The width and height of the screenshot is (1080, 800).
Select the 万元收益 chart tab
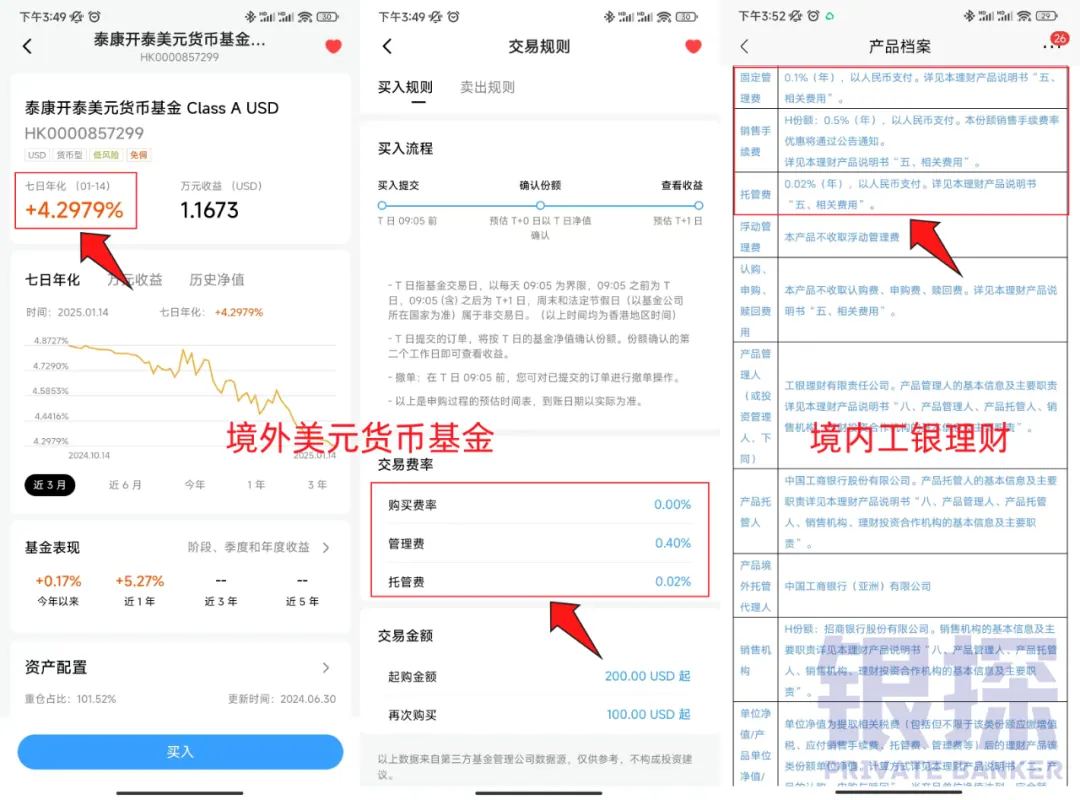coord(135,280)
